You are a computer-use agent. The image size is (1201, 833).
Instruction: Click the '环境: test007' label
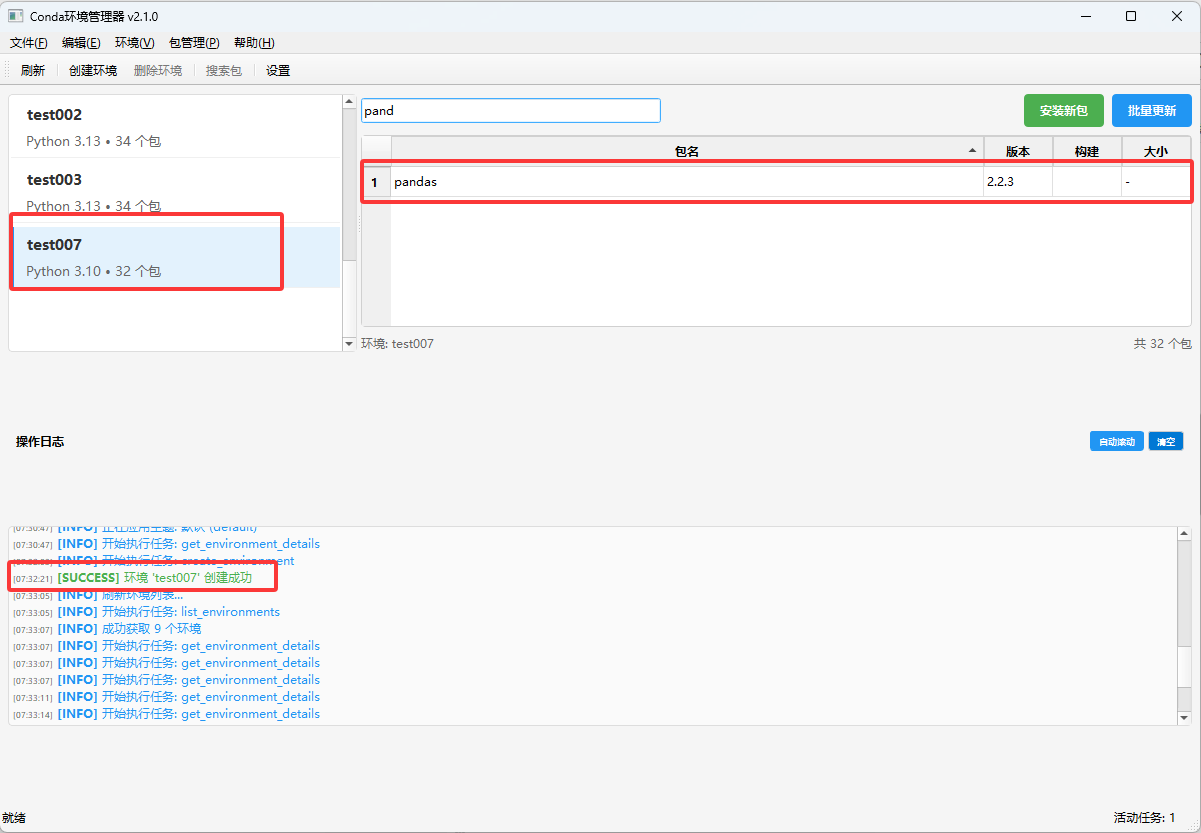pos(397,343)
